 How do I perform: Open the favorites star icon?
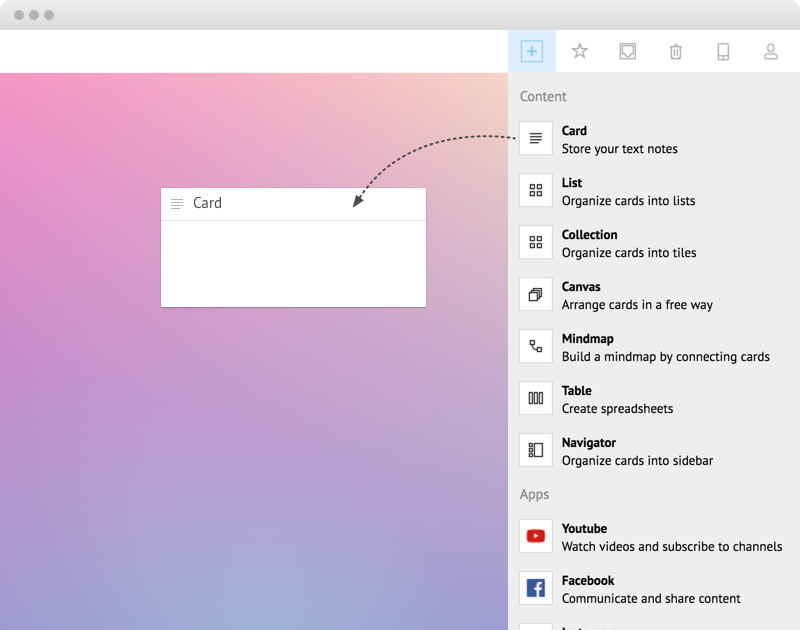pyautogui.click(x=580, y=51)
